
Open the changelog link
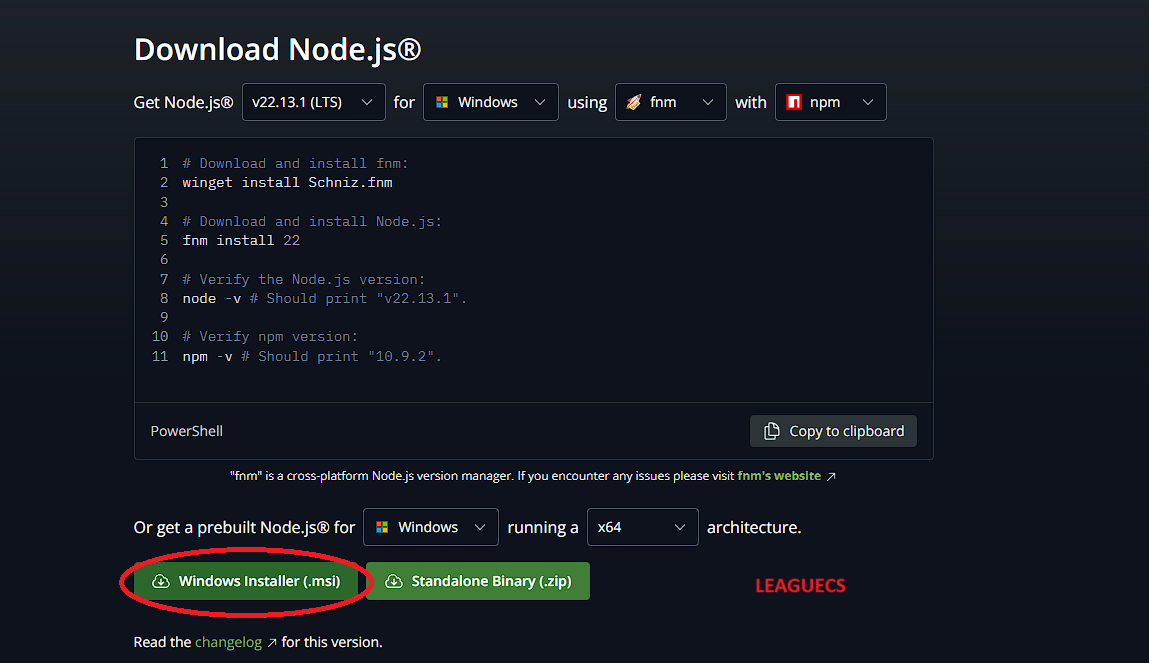click(x=228, y=642)
